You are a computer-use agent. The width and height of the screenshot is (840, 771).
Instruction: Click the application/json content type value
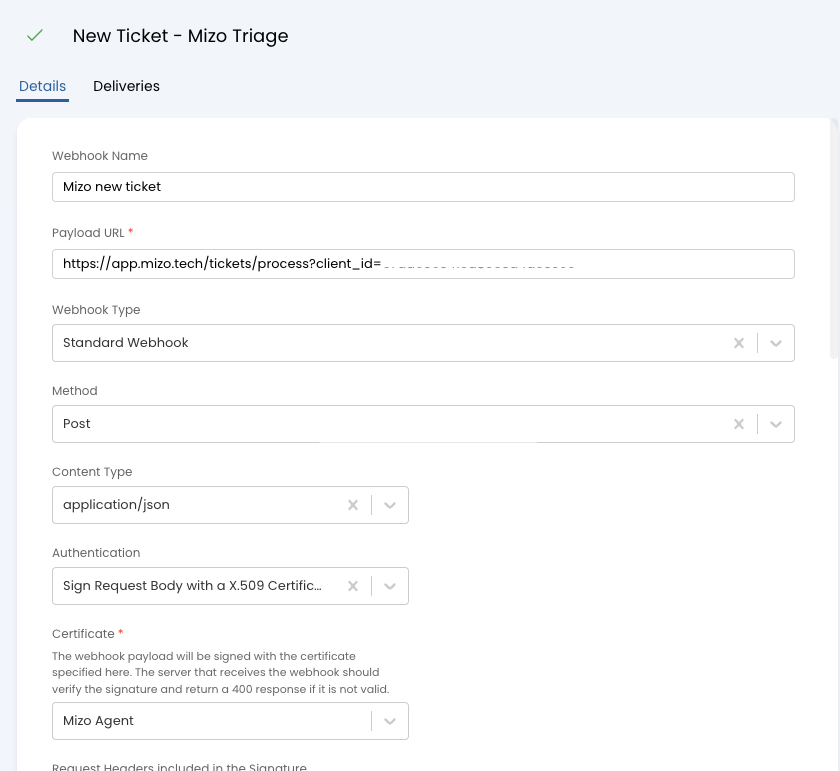(116, 505)
